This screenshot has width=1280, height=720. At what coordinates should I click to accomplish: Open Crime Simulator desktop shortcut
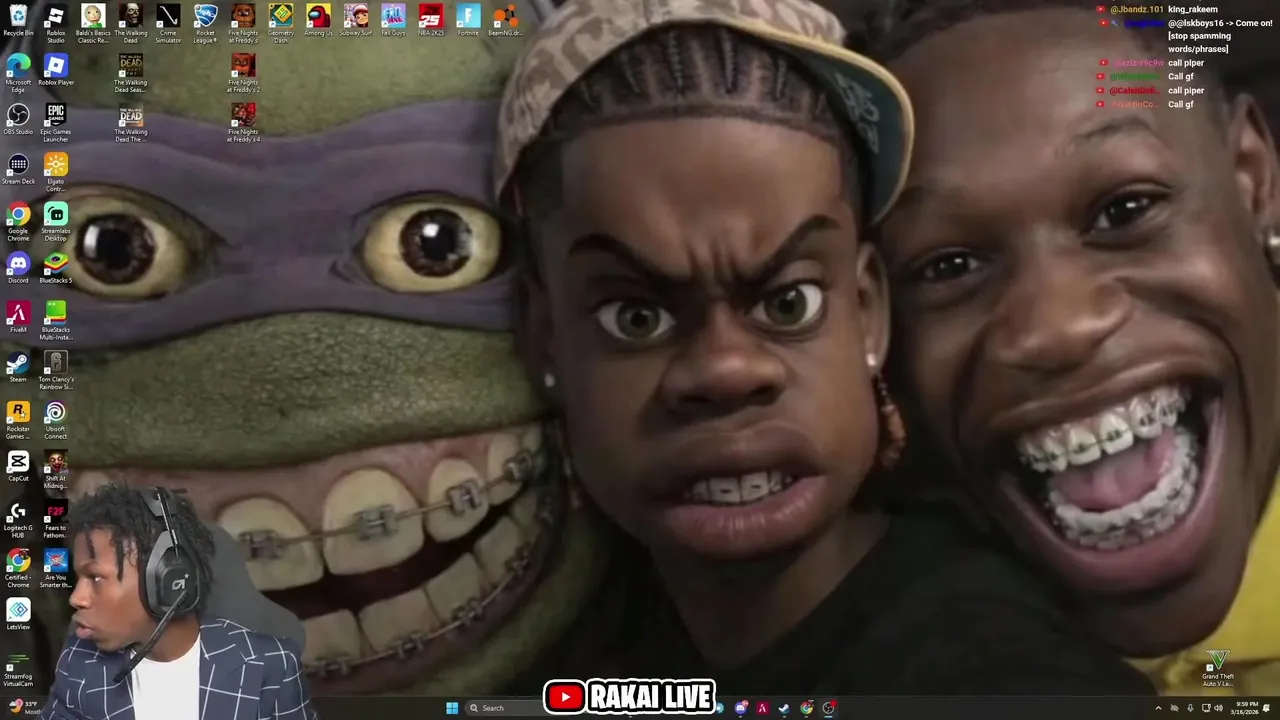[168, 24]
